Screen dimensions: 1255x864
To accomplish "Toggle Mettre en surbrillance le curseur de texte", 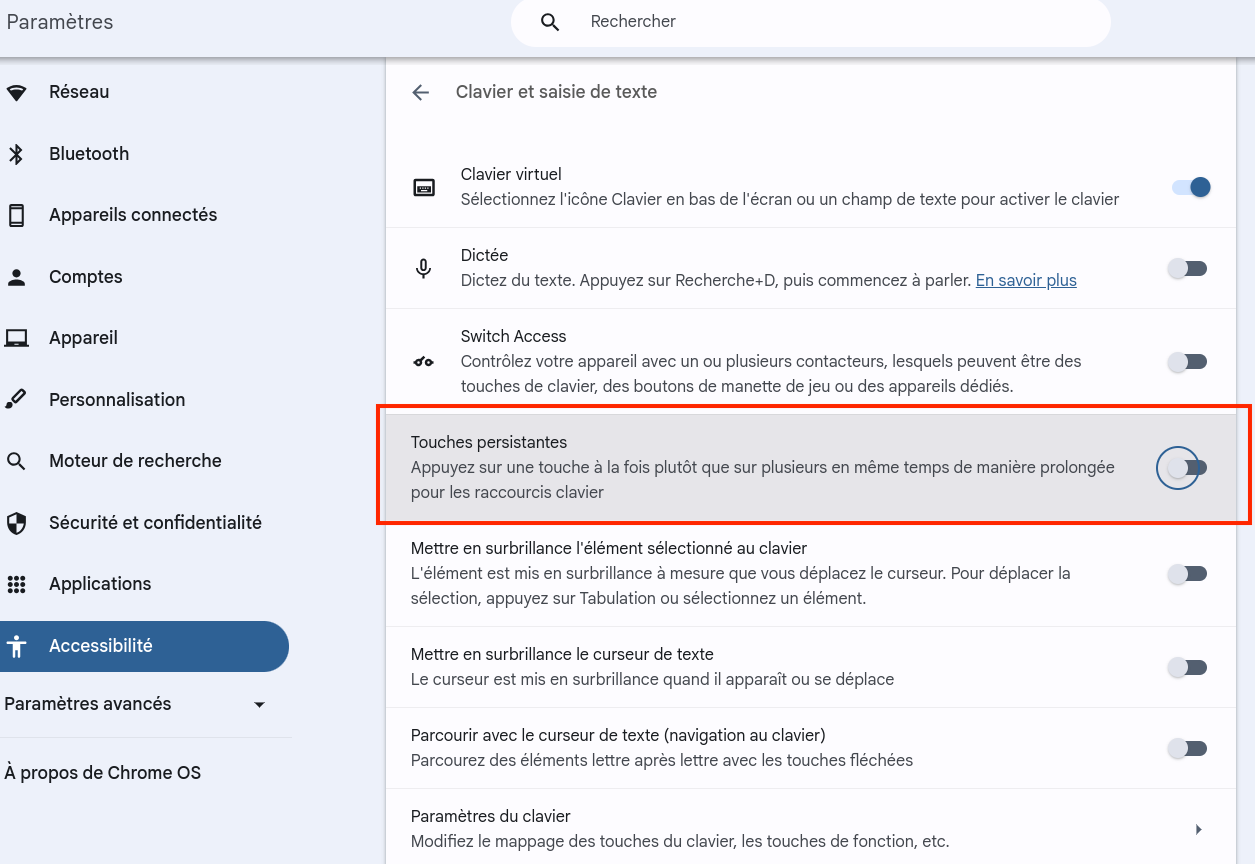I will 1187,667.
